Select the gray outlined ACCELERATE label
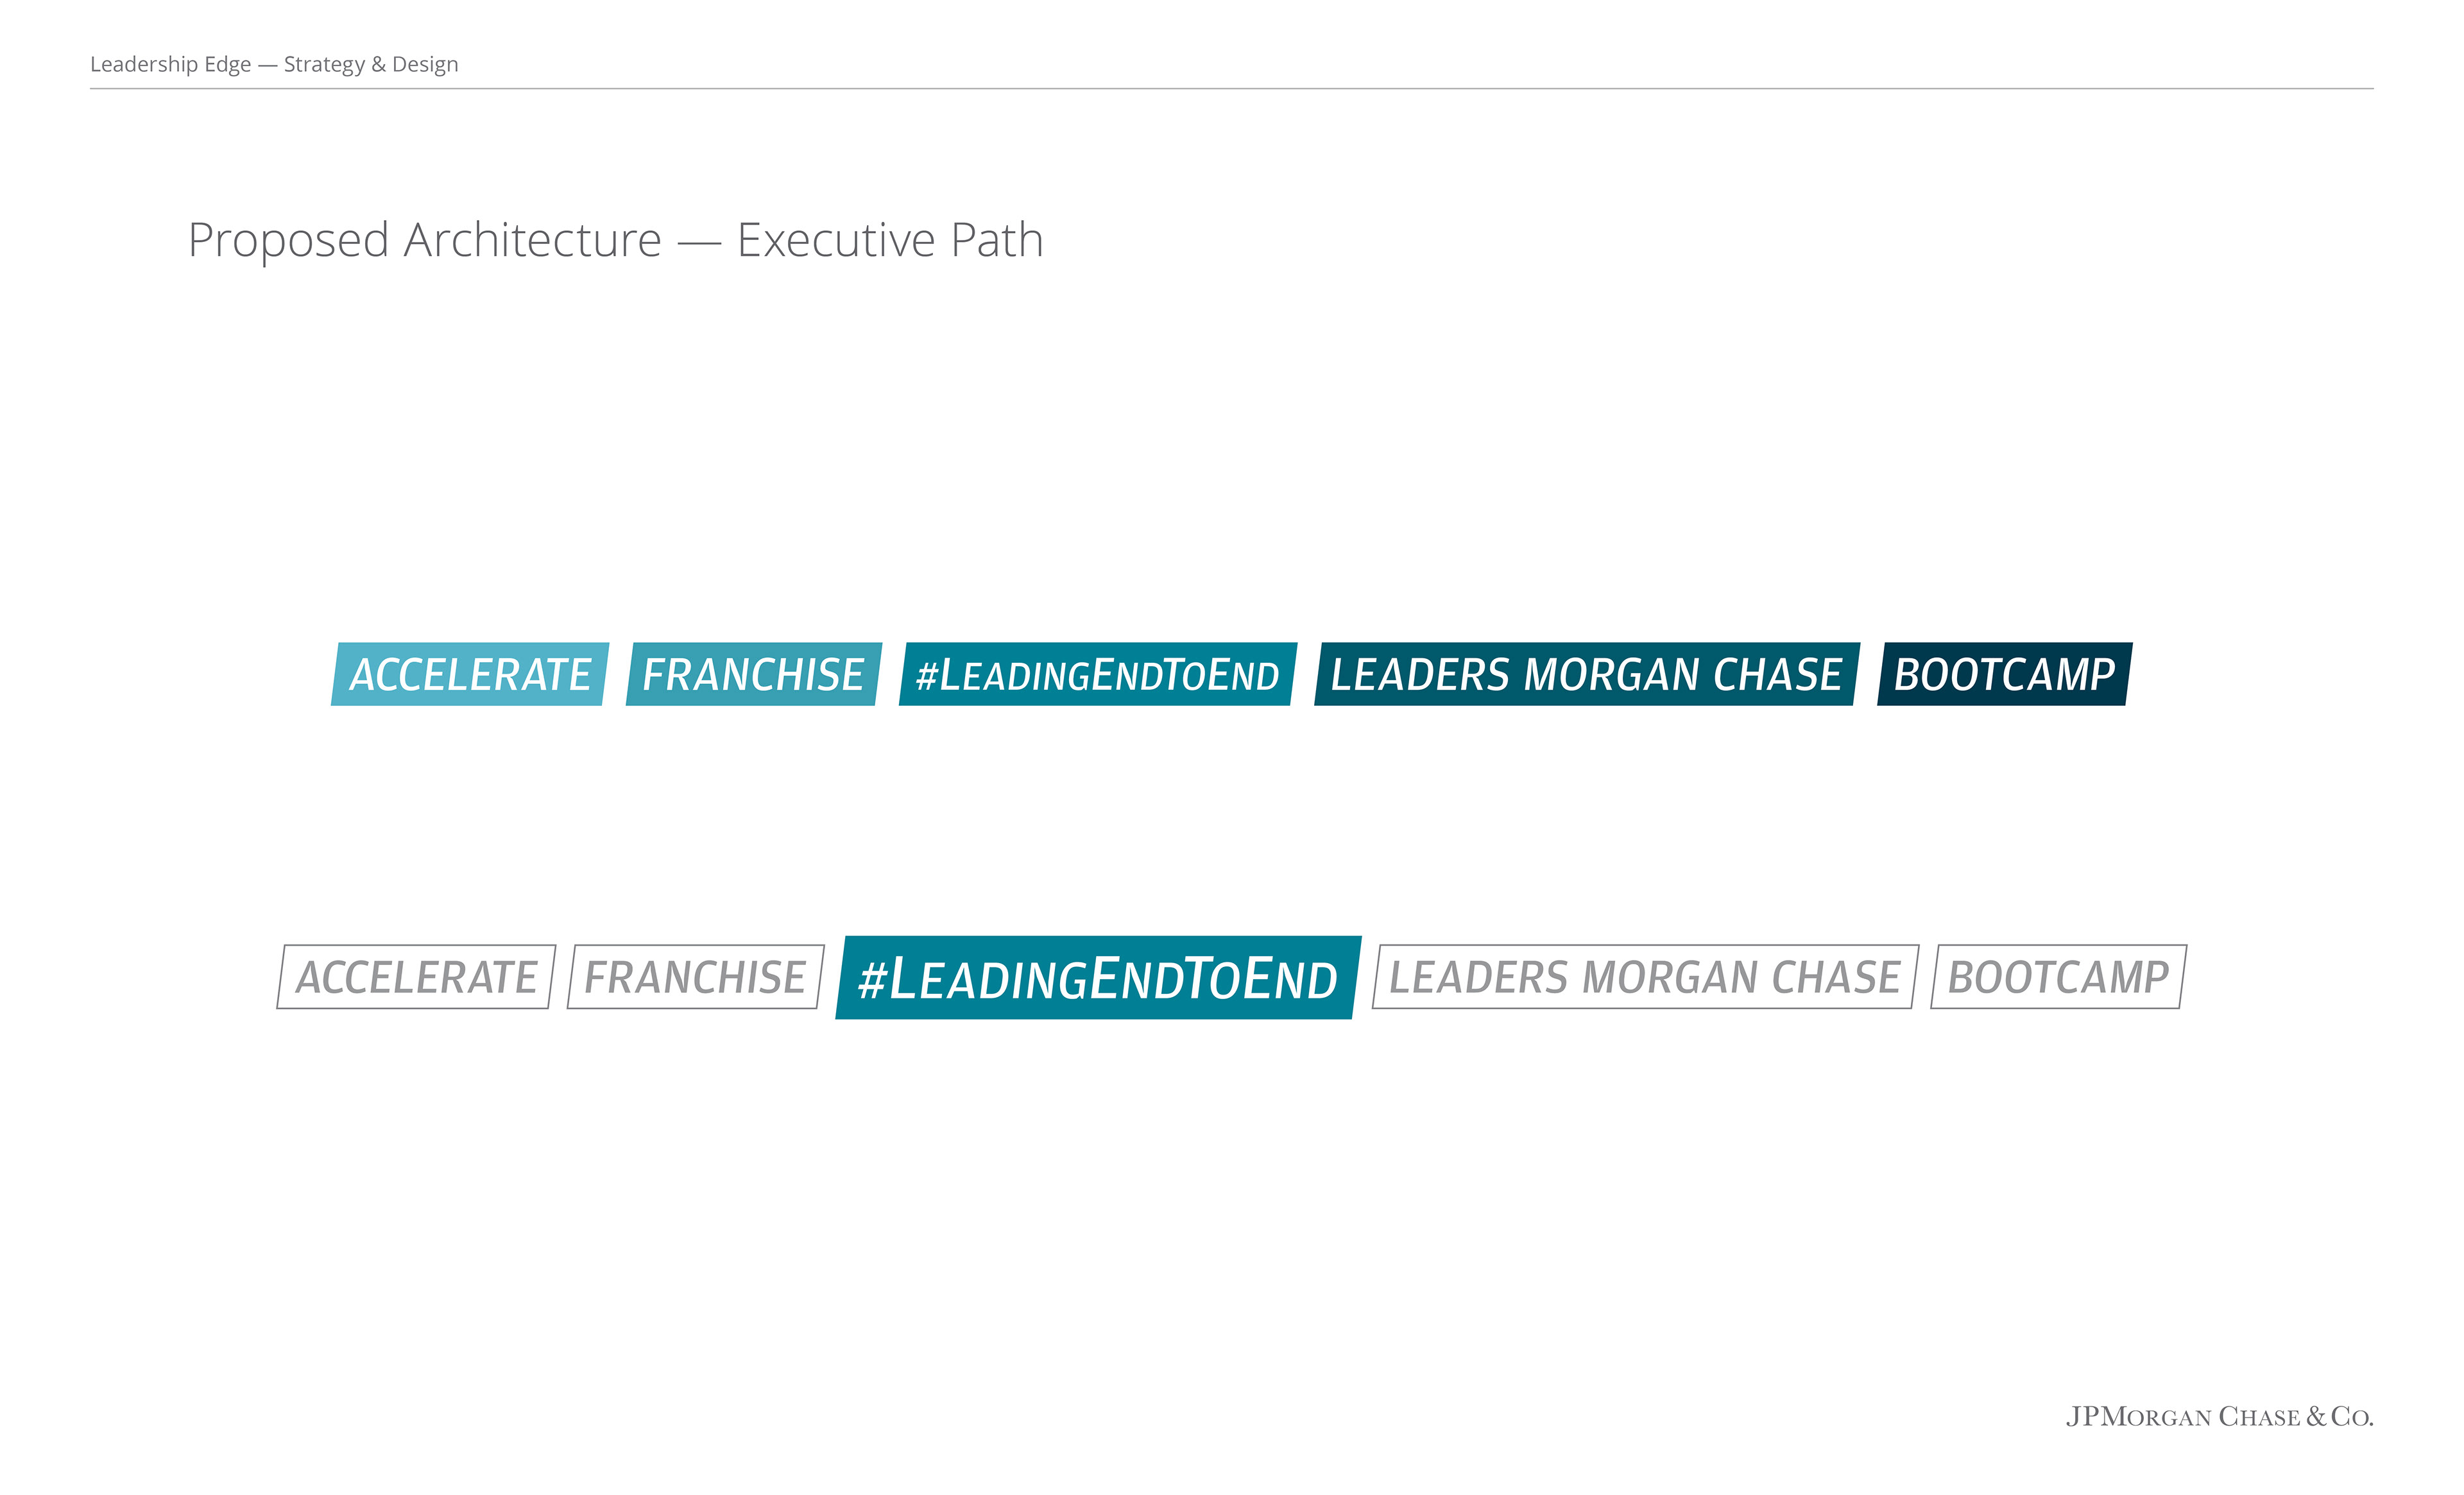The height and width of the screenshot is (1495, 2464). point(416,977)
